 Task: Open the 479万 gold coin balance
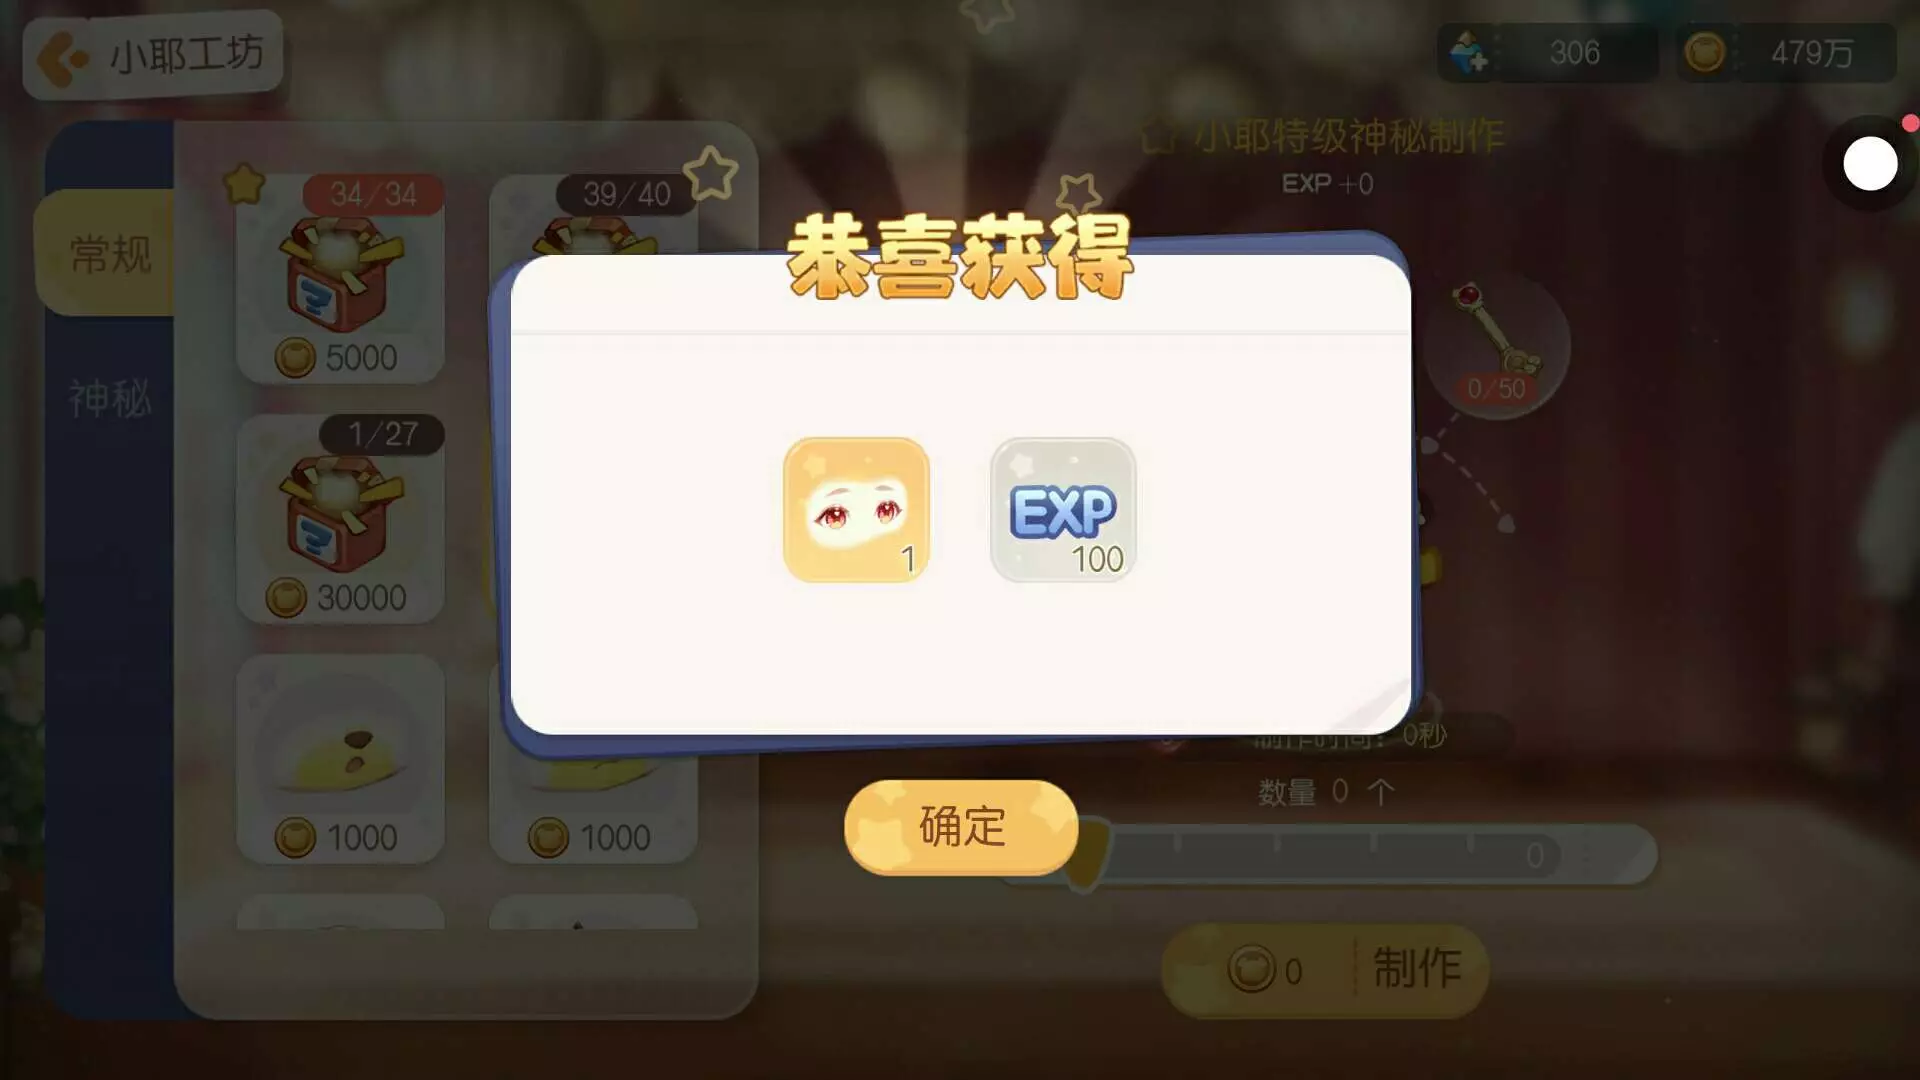(1786, 53)
